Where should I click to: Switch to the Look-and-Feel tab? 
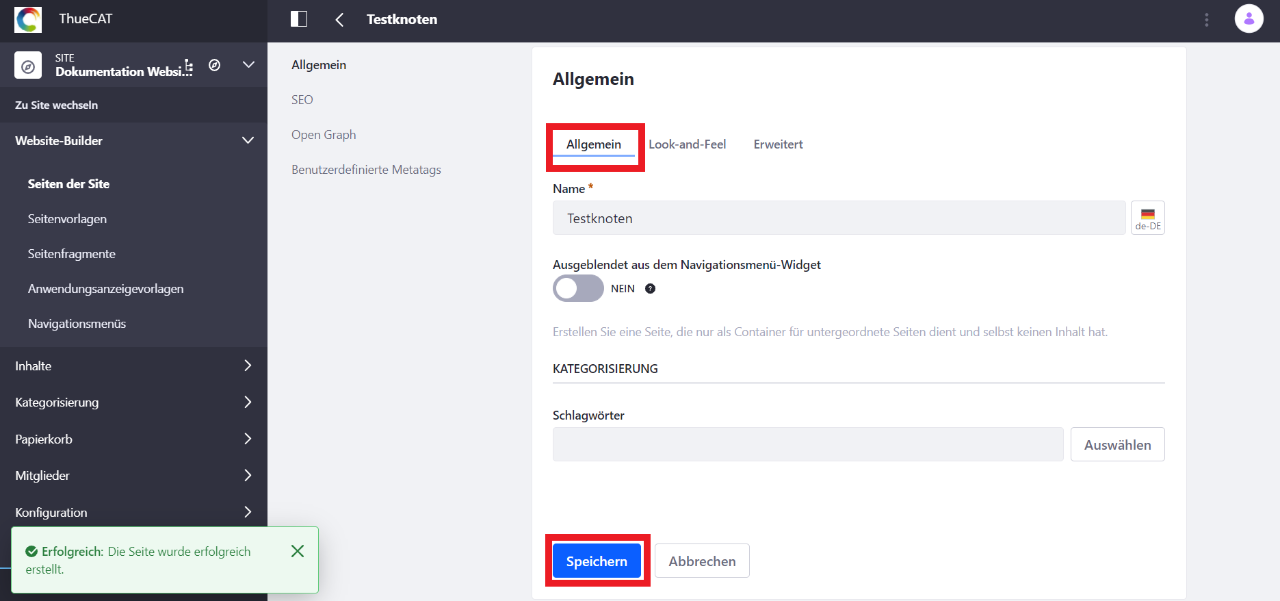(x=687, y=144)
